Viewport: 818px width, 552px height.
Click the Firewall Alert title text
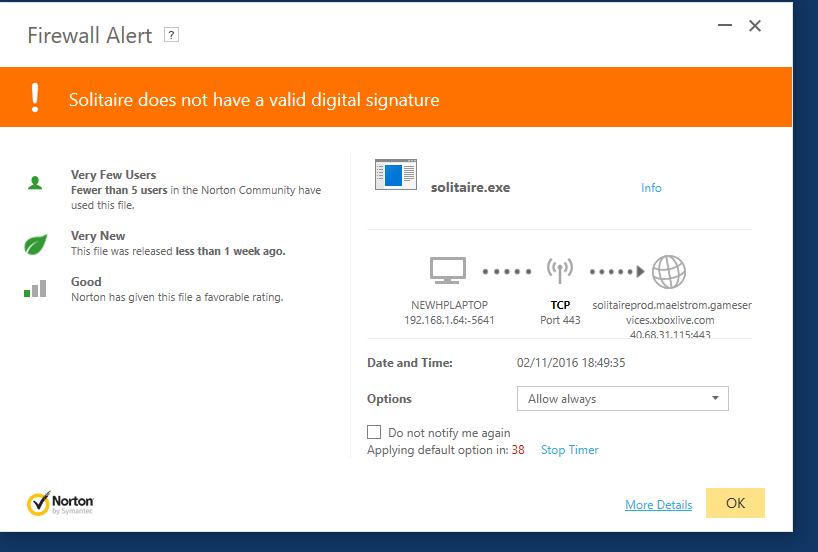click(x=90, y=35)
